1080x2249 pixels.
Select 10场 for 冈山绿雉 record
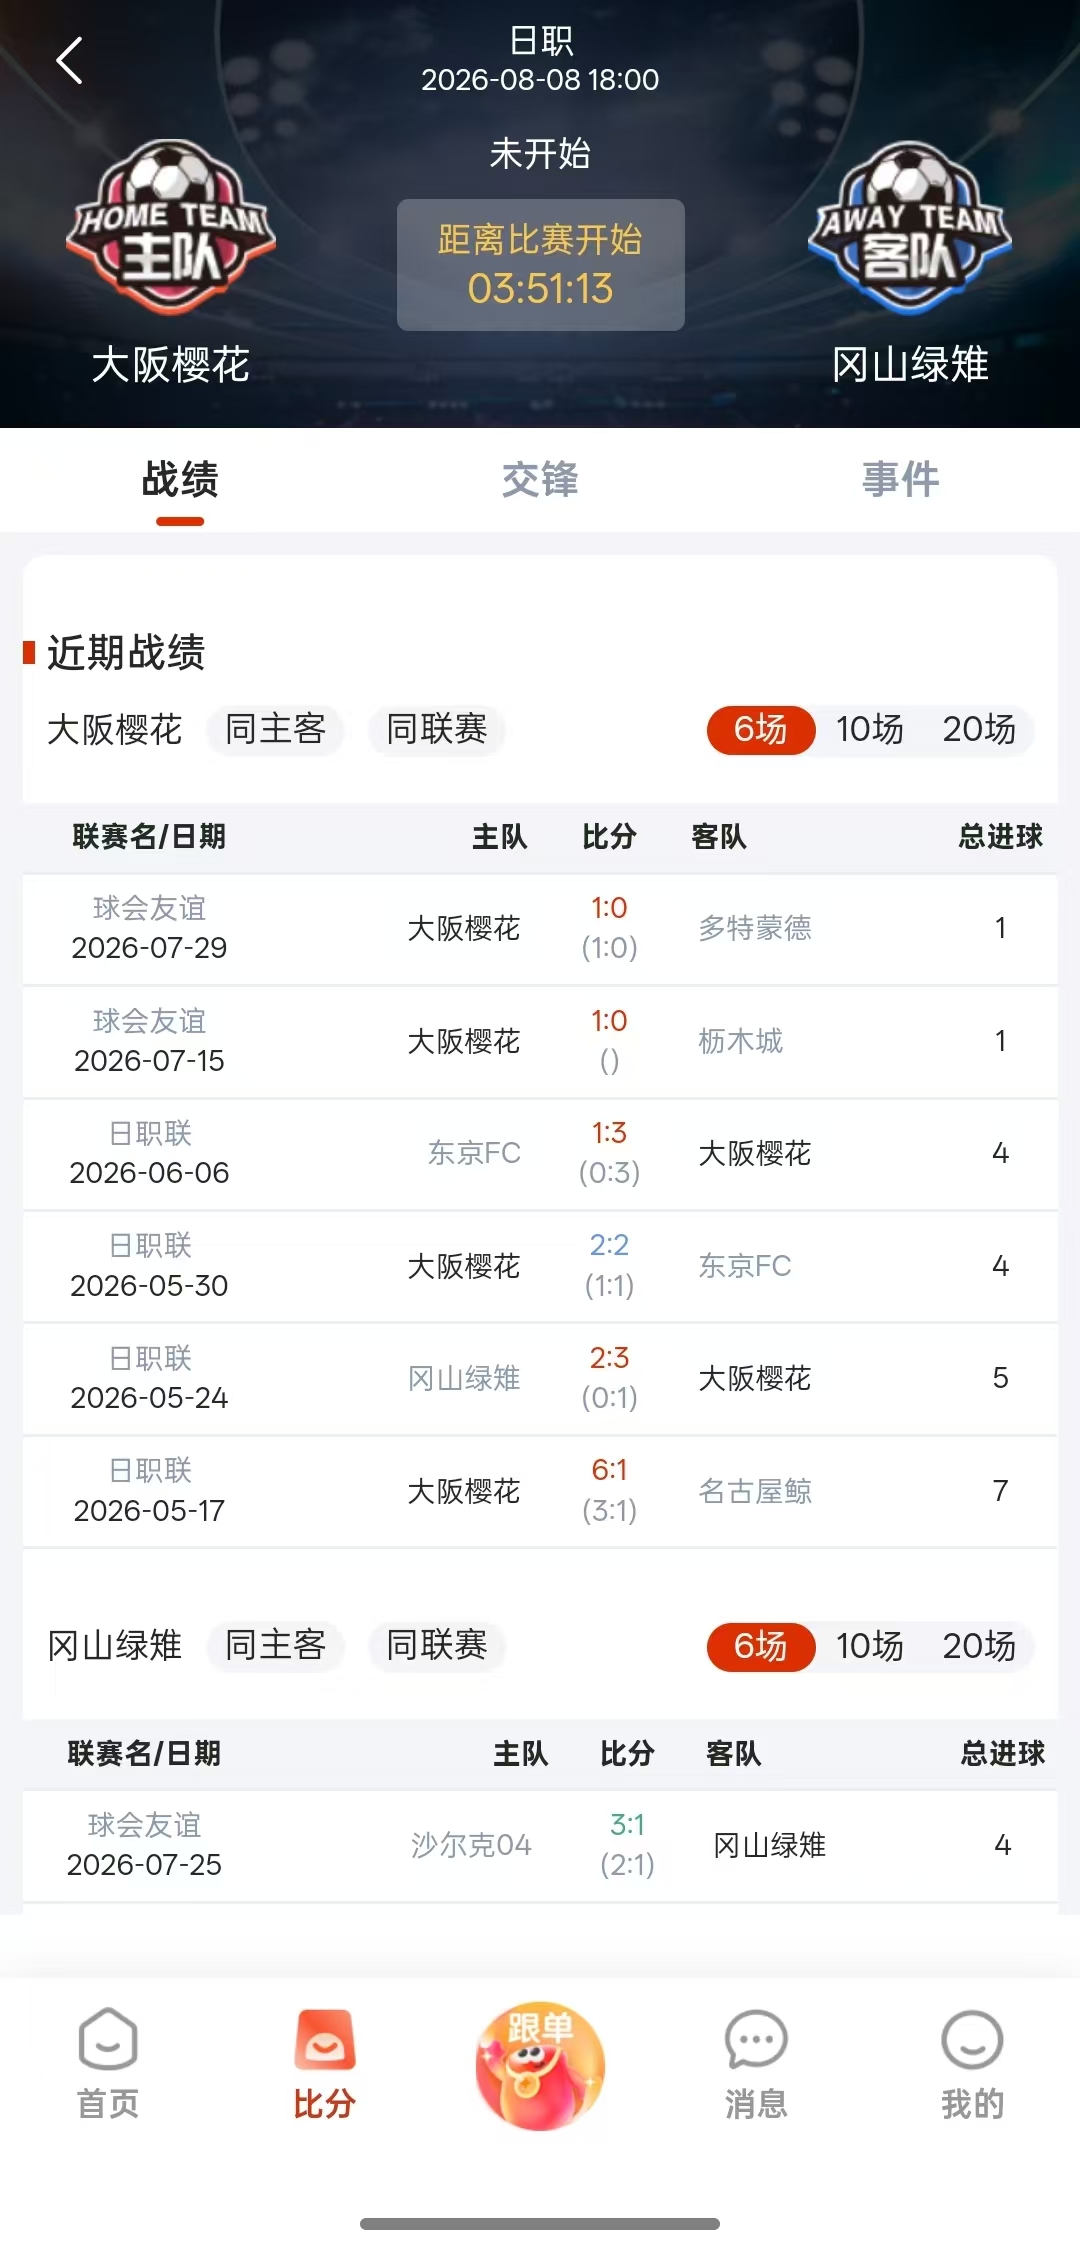pyautogui.click(x=870, y=1646)
